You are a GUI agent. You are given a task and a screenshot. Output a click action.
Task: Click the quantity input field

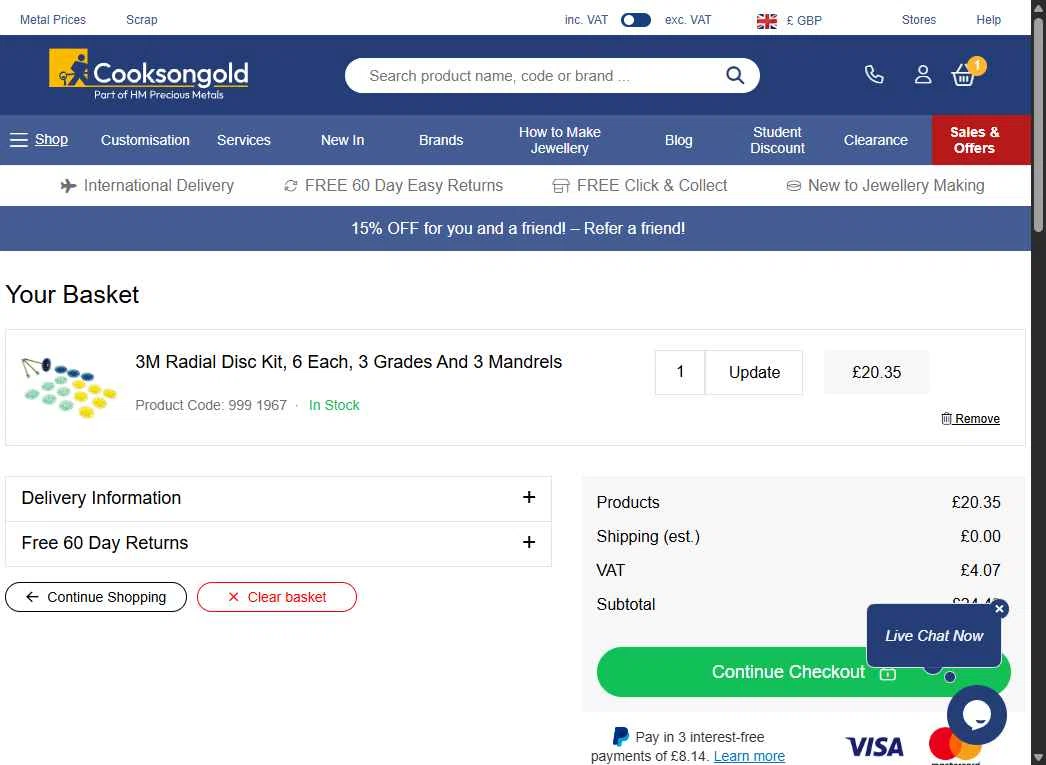point(680,372)
